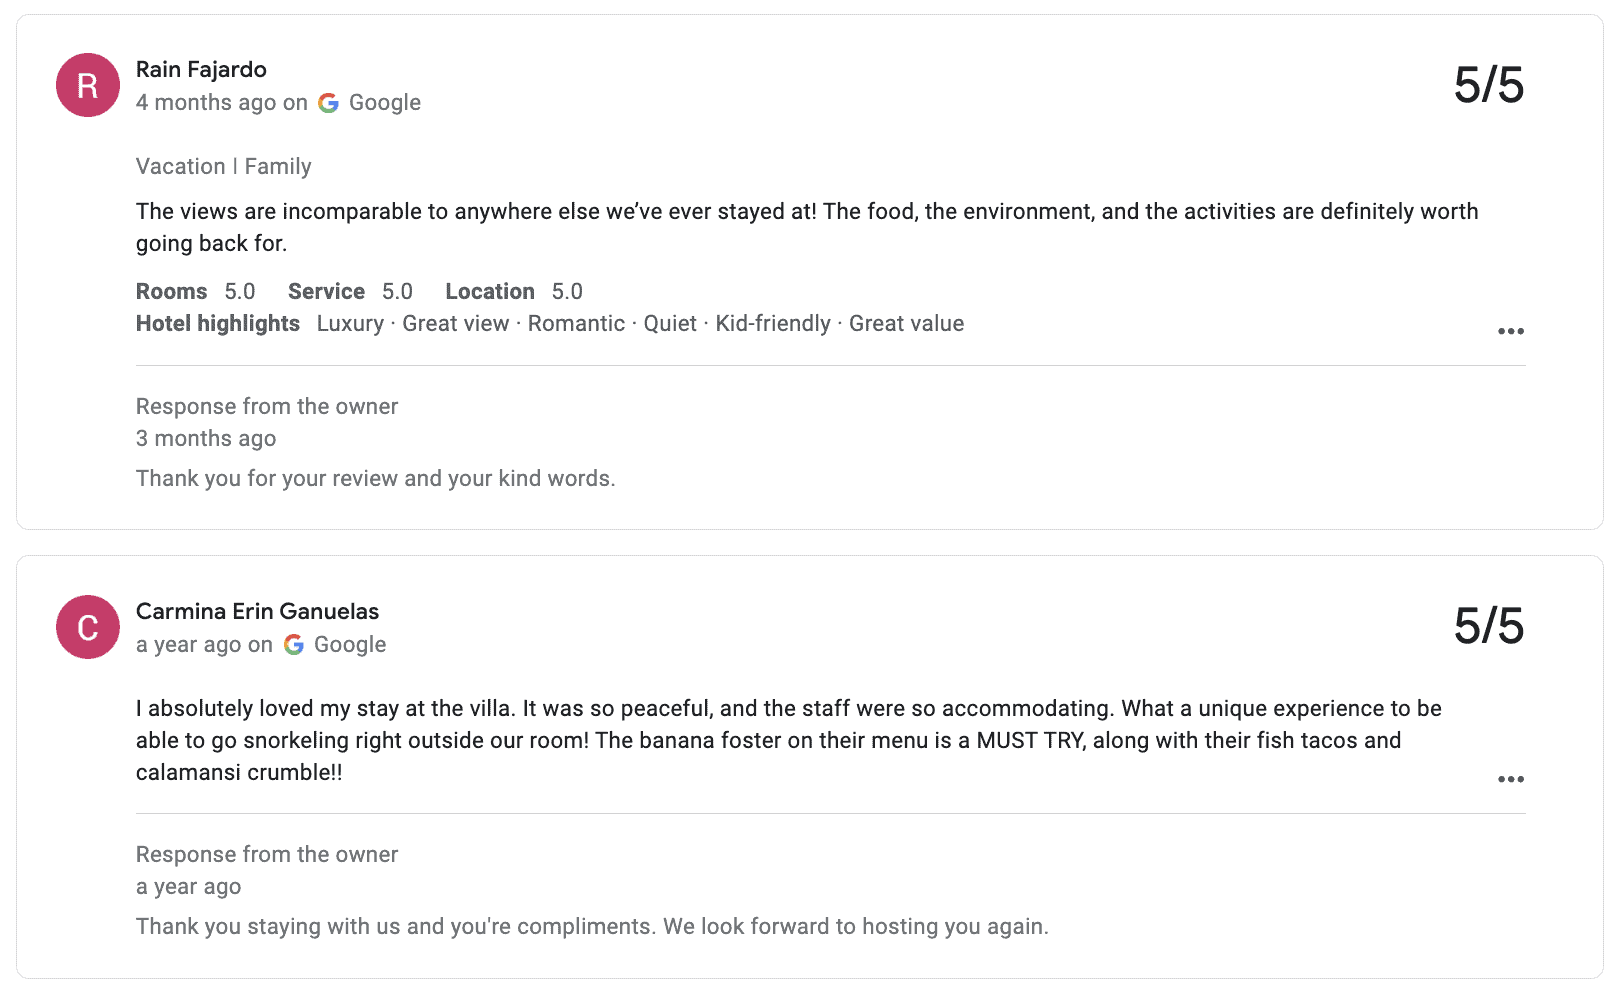Open Rain Fajardo's reviewer name
Viewport: 1620px width, 994px height.
tap(201, 69)
